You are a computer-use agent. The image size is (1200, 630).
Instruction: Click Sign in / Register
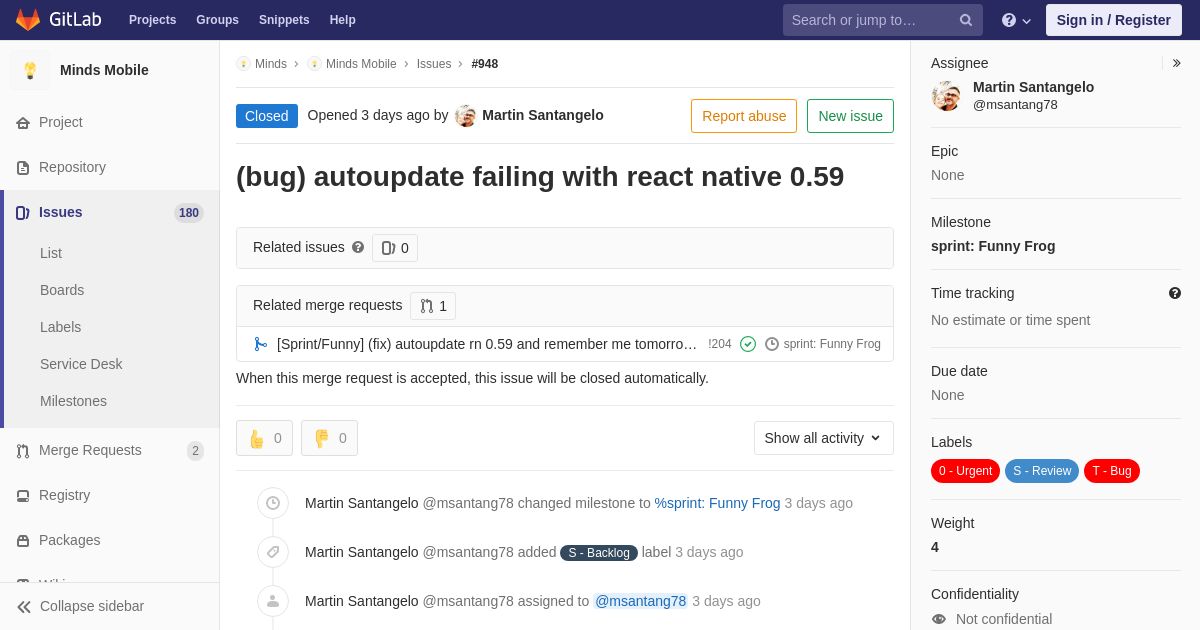[1113, 20]
